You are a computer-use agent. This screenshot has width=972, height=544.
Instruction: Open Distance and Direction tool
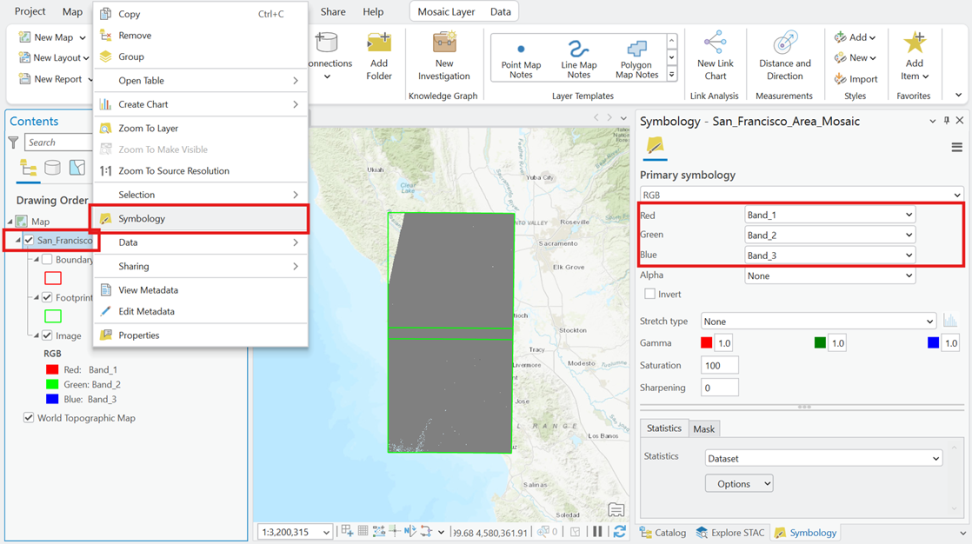(785, 43)
